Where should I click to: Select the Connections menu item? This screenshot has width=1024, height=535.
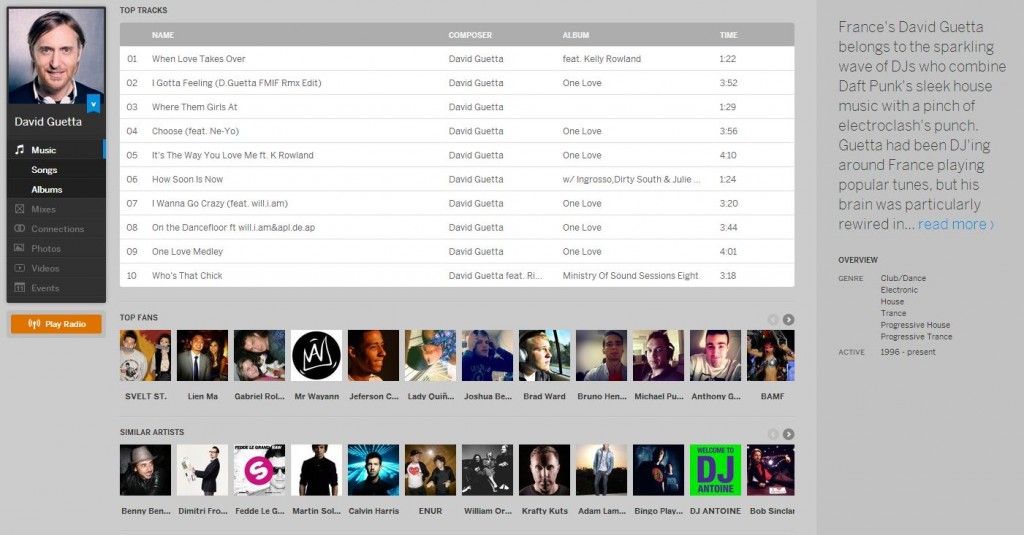[x=56, y=229]
